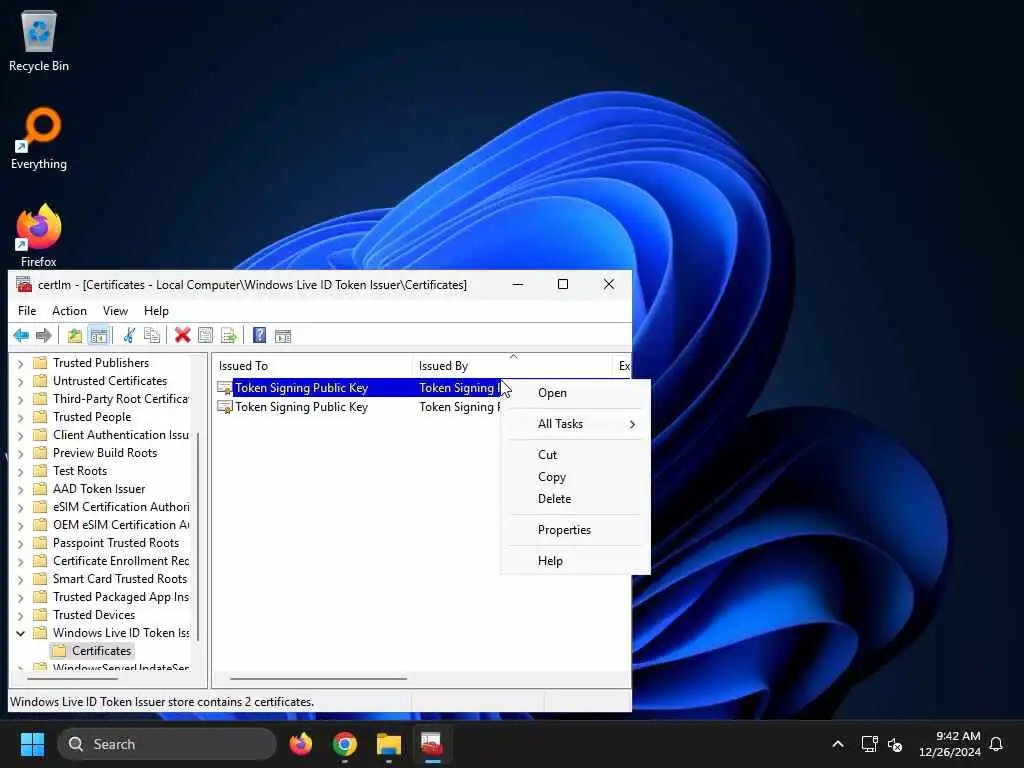Screen dimensions: 1024x768
Task: Click the certlm app icon in title bar
Action: pos(24,285)
